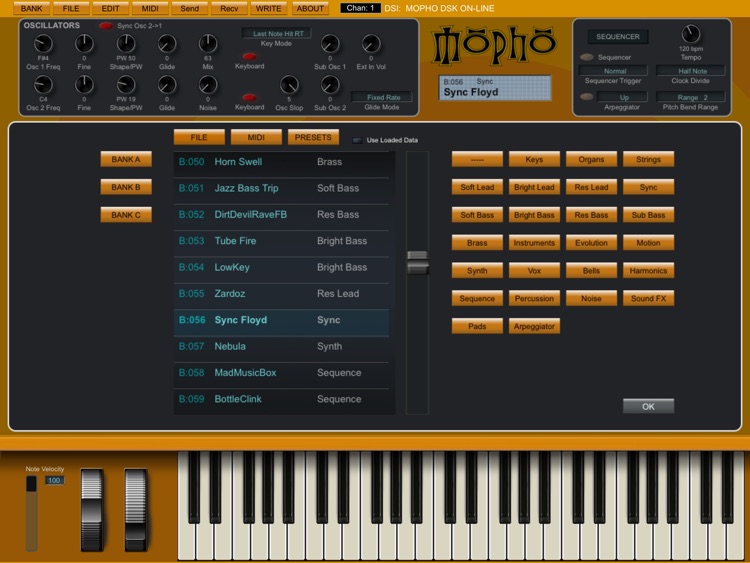
Task: Select preset B:050 Horn Swell
Action: pyautogui.click(x=281, y=162)
